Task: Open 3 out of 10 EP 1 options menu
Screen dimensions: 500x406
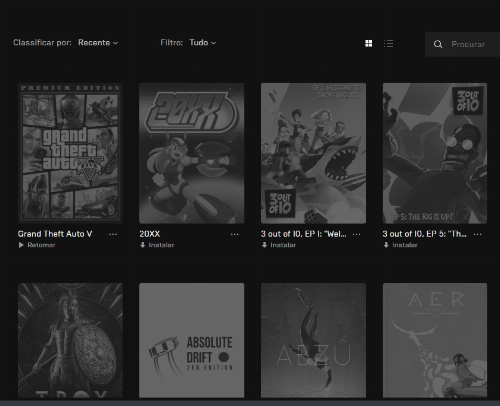Action: [356, 234]
